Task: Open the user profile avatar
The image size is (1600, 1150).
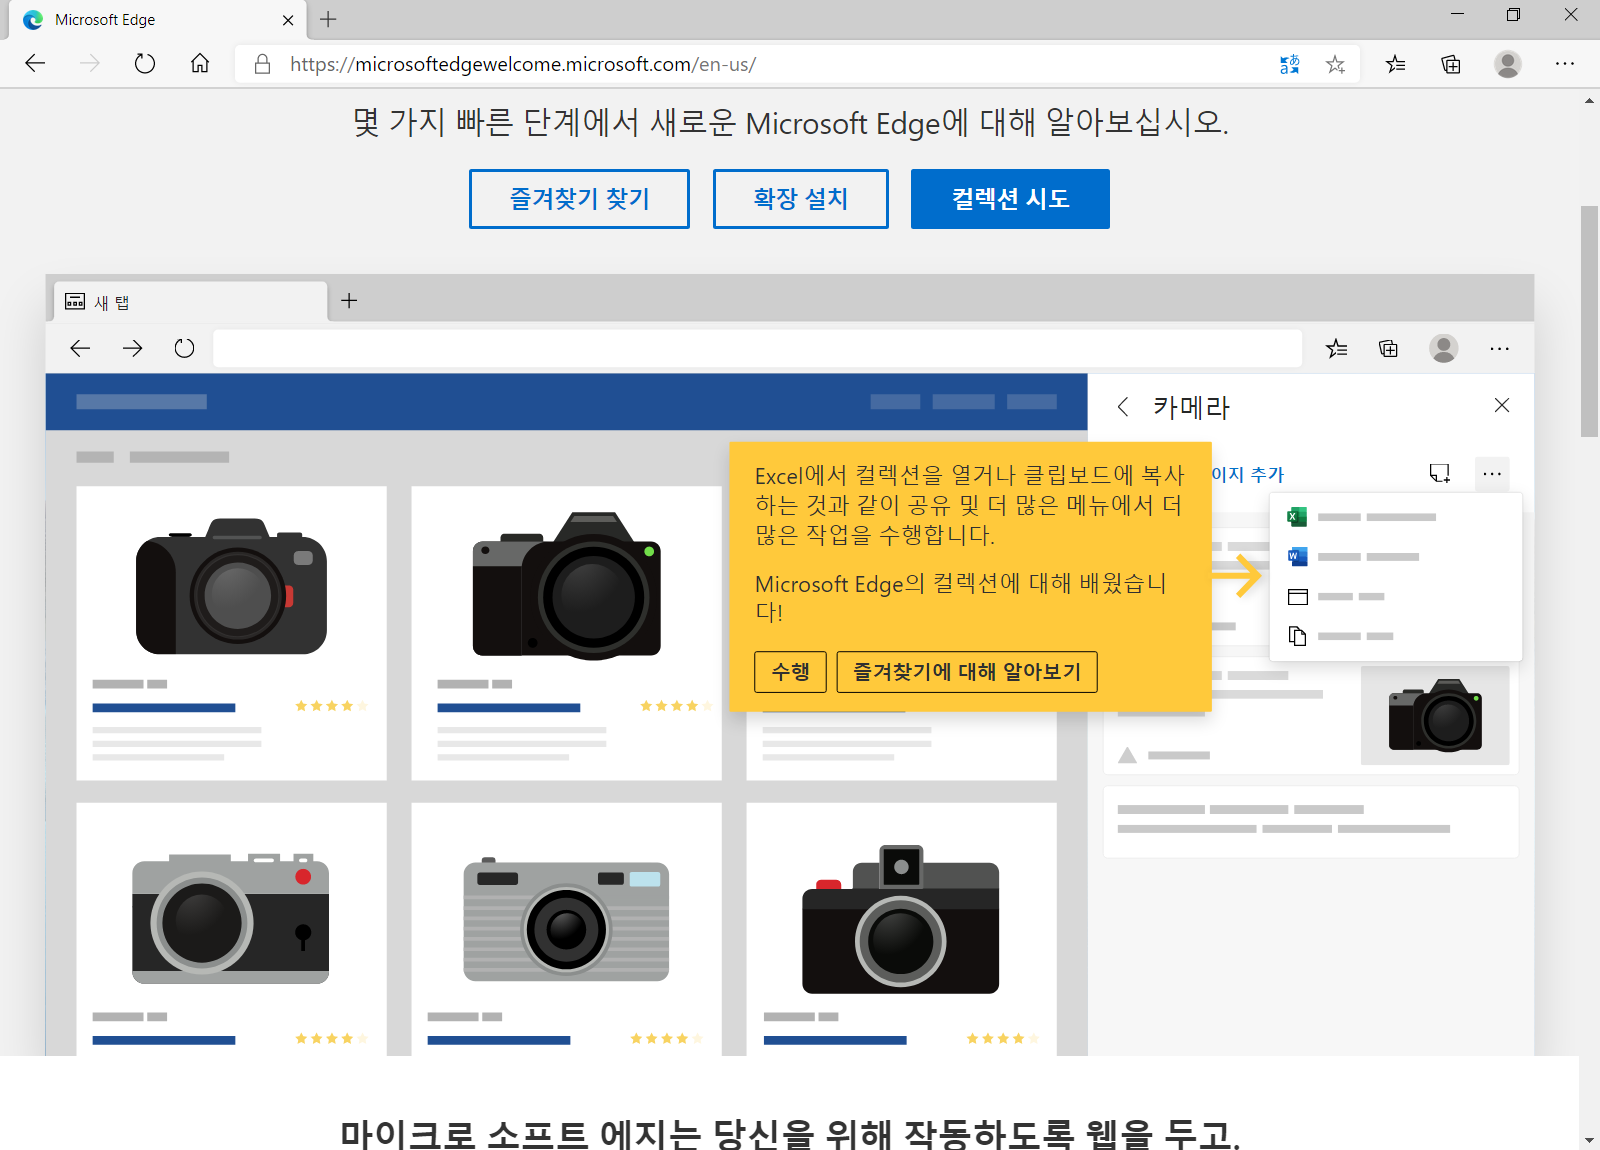Action: coord(1508,64)
